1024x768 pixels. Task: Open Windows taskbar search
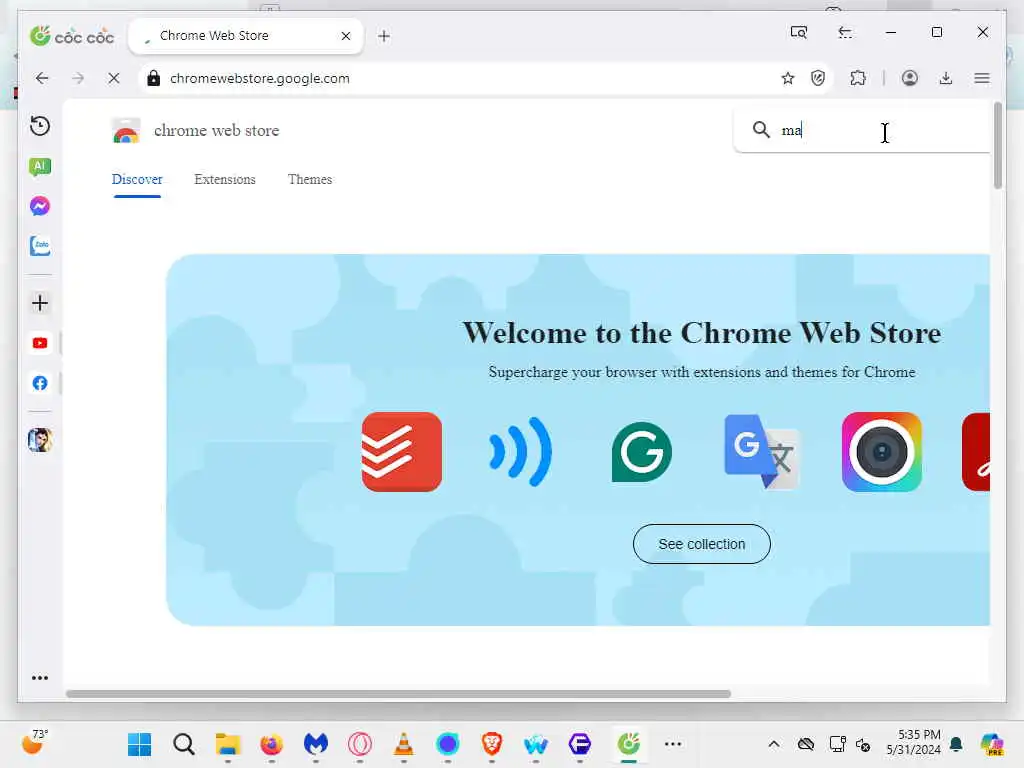[184, 744]
